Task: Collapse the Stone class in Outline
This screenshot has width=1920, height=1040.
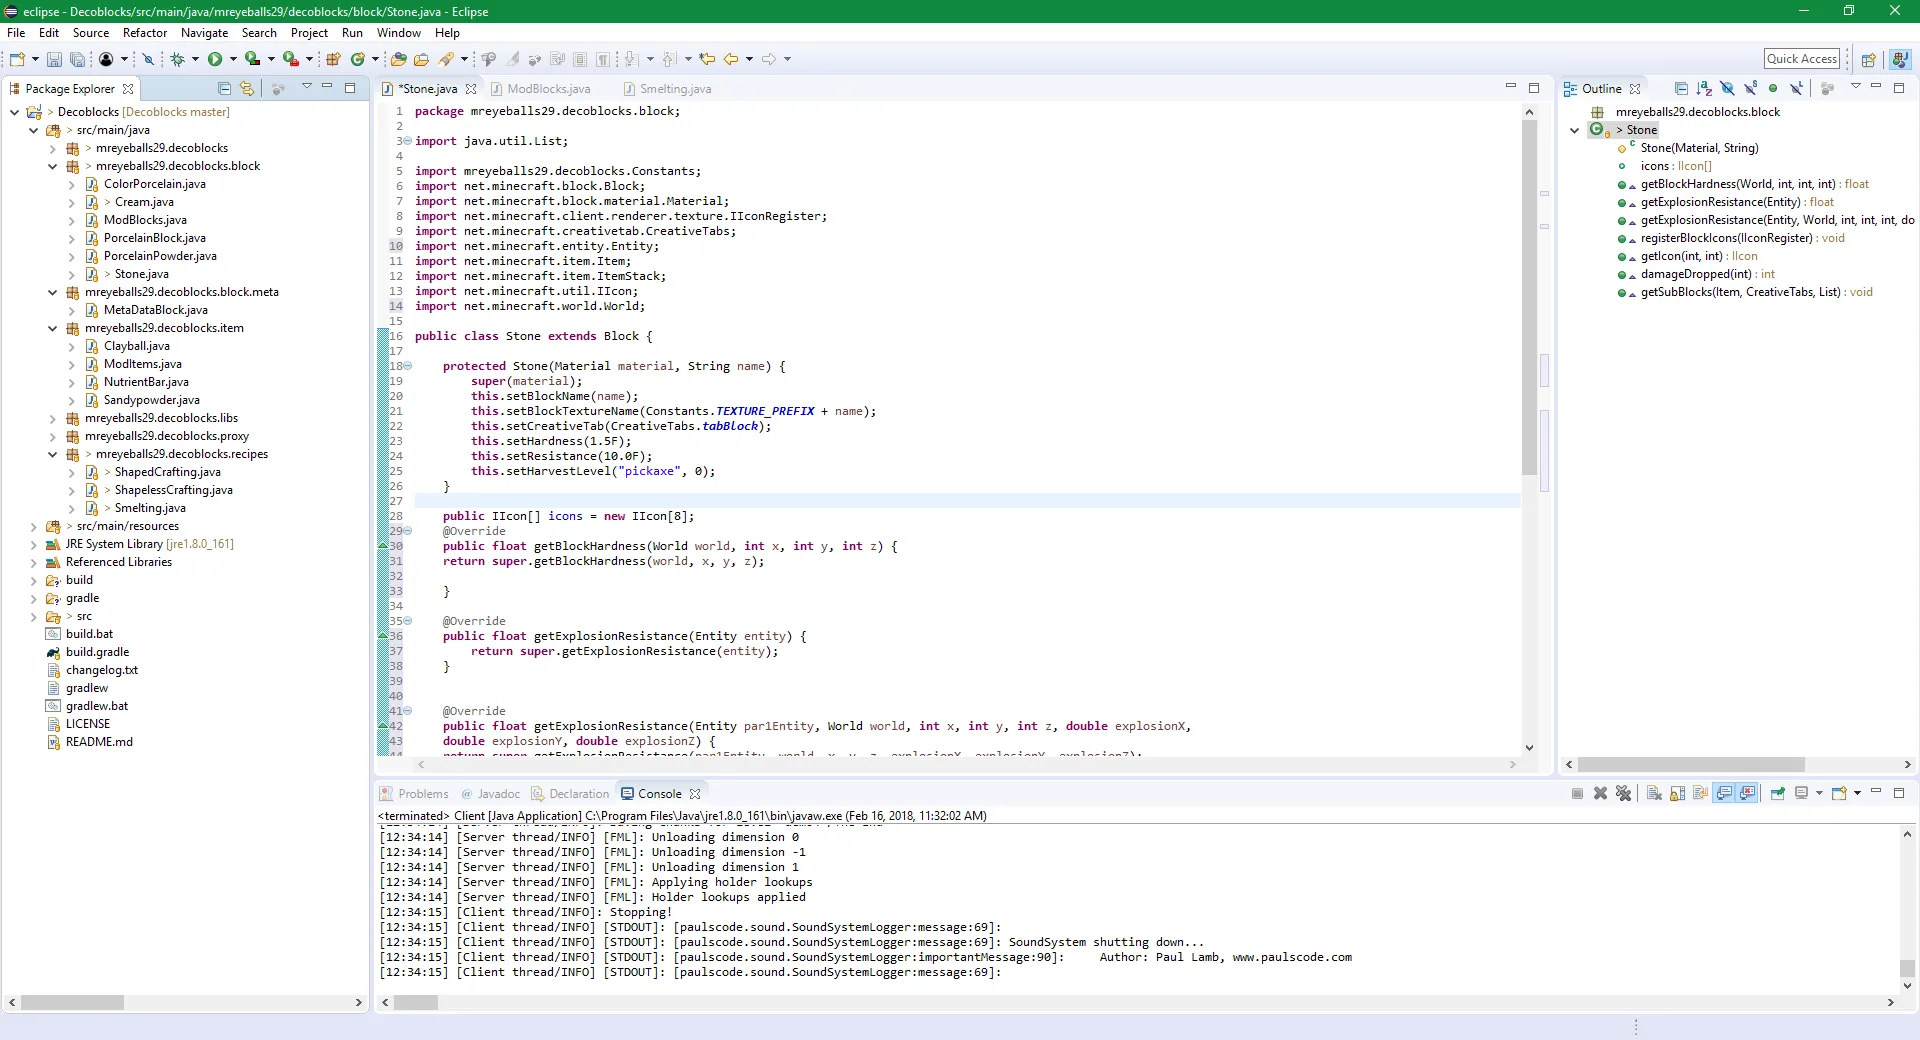Action: (1575, 130)
